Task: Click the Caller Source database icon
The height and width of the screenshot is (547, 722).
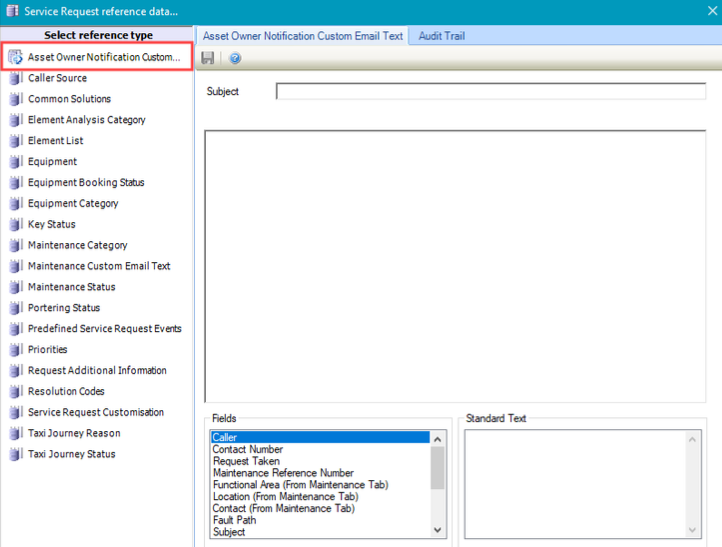Action: coord(15,78)
